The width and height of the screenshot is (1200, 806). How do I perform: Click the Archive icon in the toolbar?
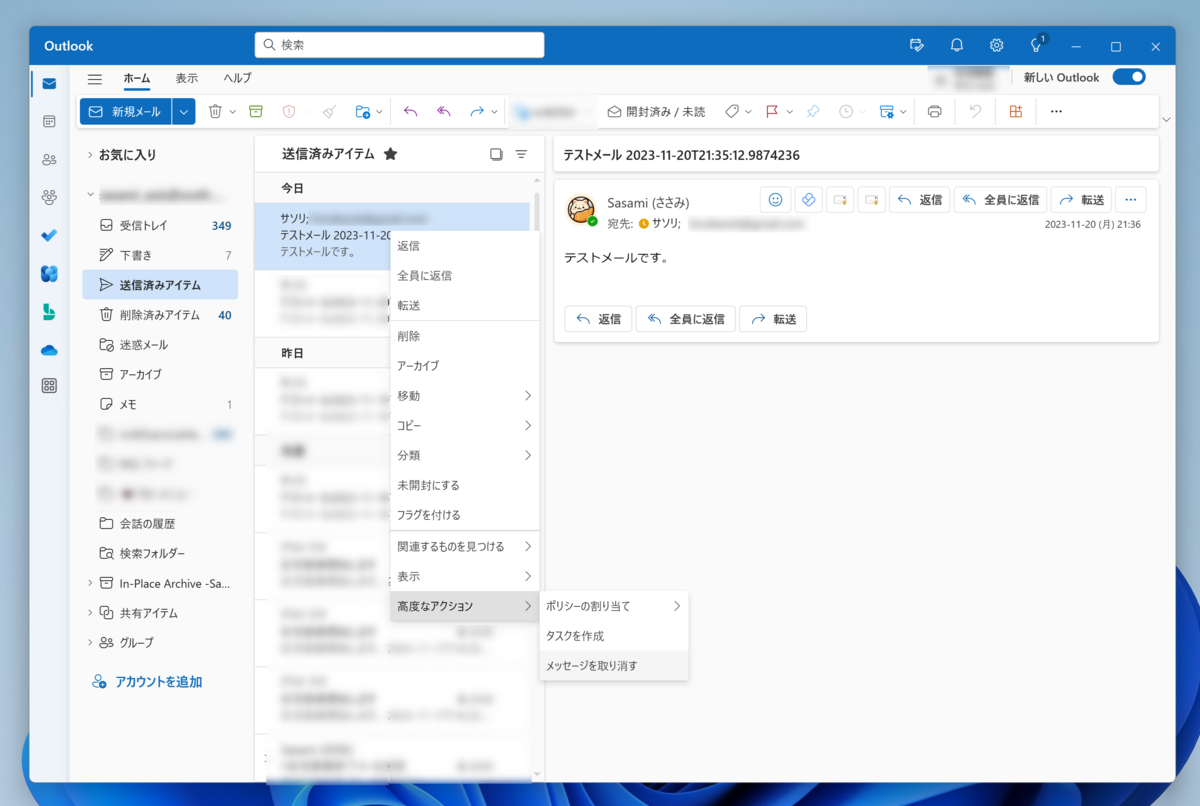256,112
